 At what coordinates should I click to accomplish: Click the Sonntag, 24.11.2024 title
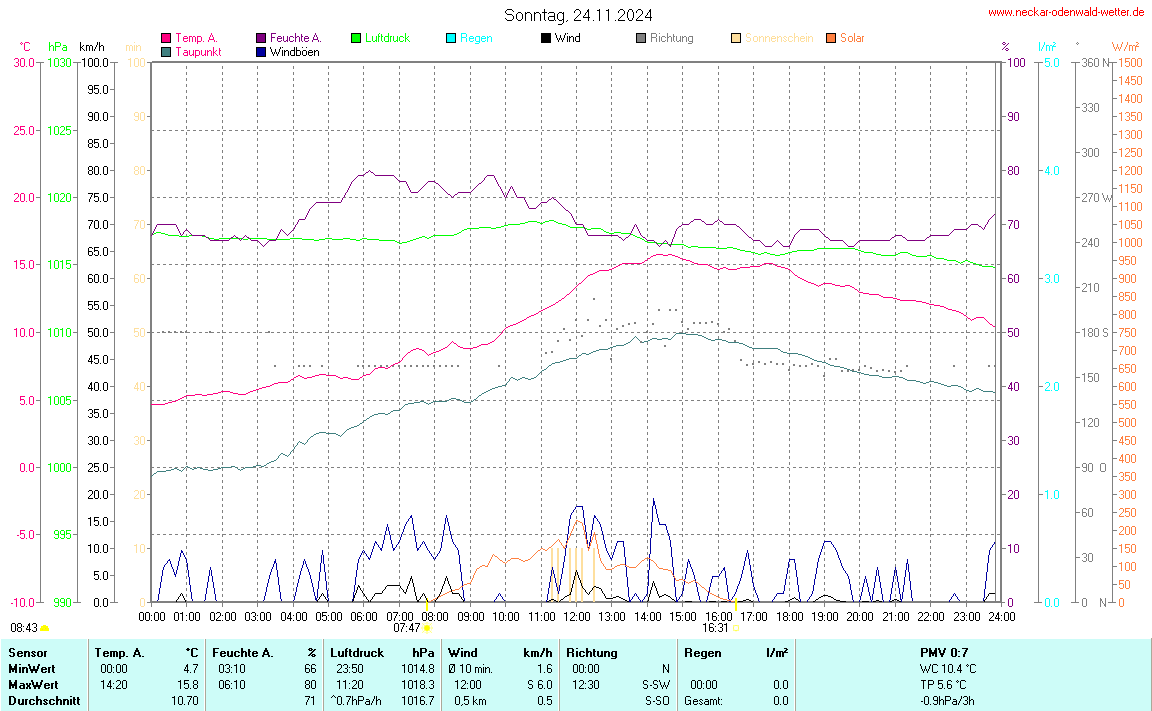tap(578, 15)
